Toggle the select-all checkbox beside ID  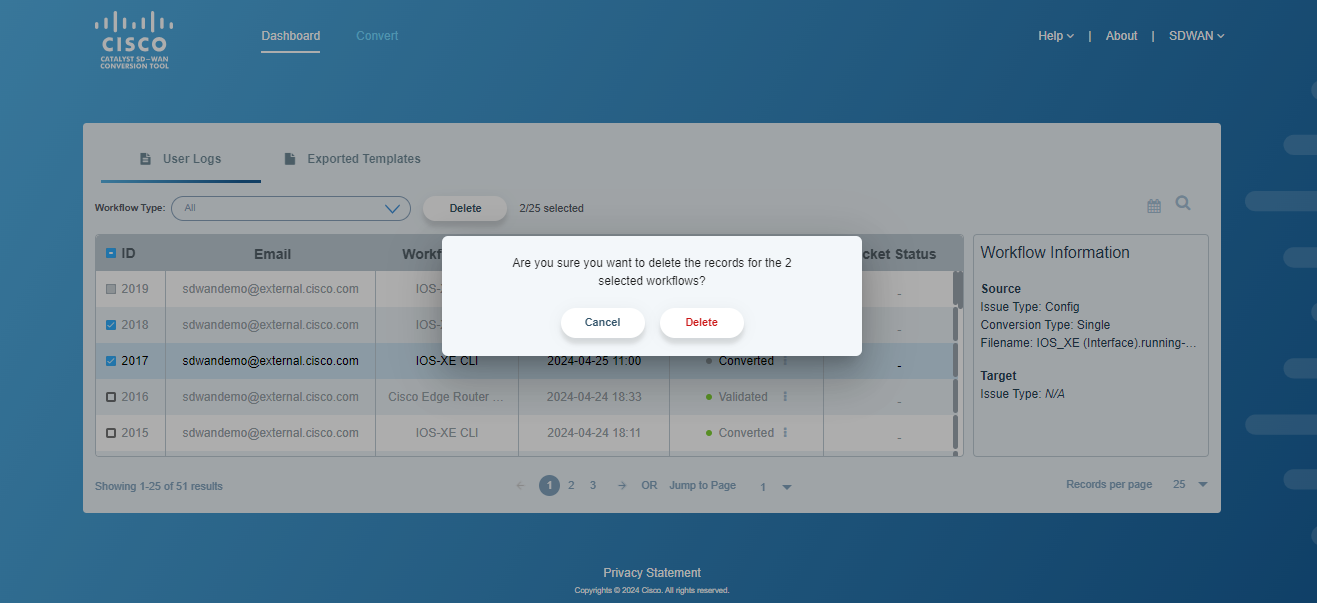111,254
